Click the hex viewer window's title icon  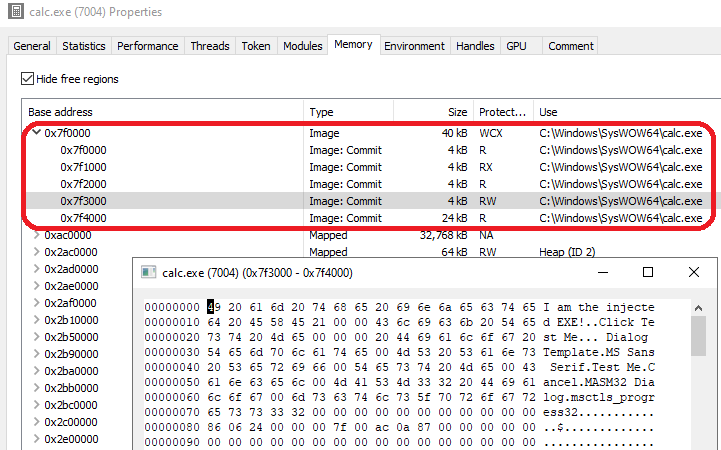click(149, 273)
